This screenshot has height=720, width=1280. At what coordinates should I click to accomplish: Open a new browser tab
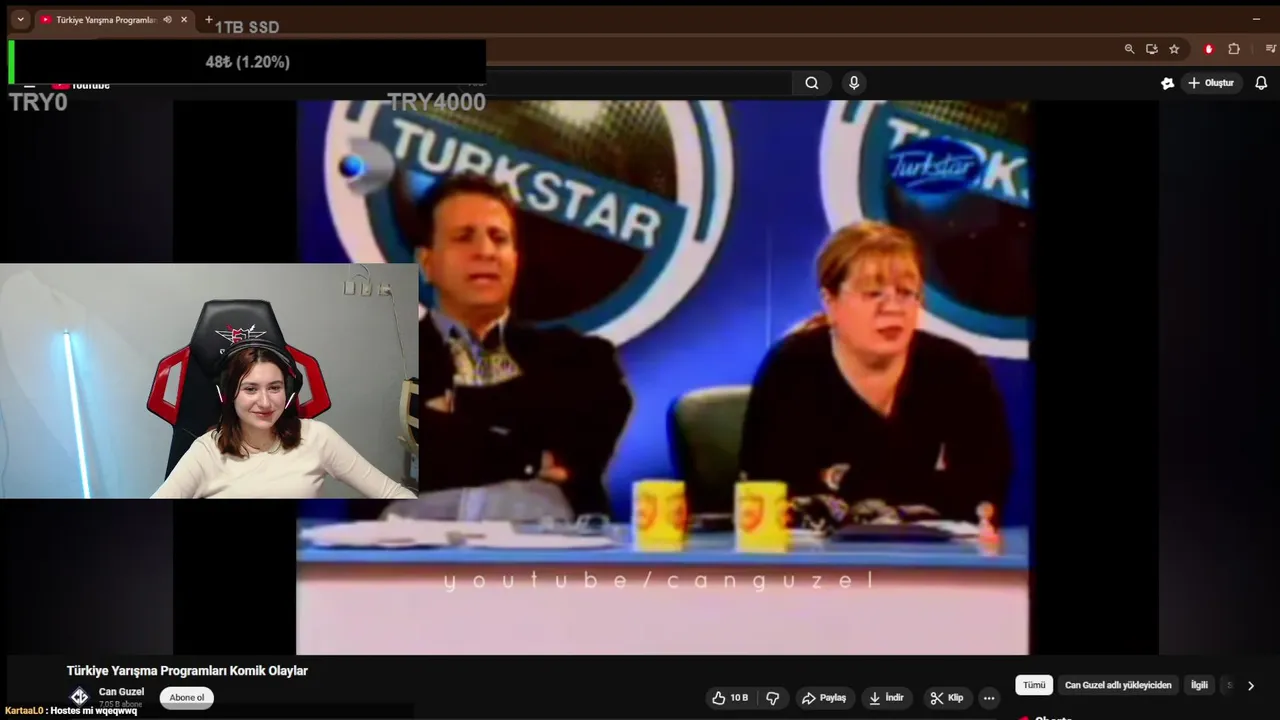point(208,20)
